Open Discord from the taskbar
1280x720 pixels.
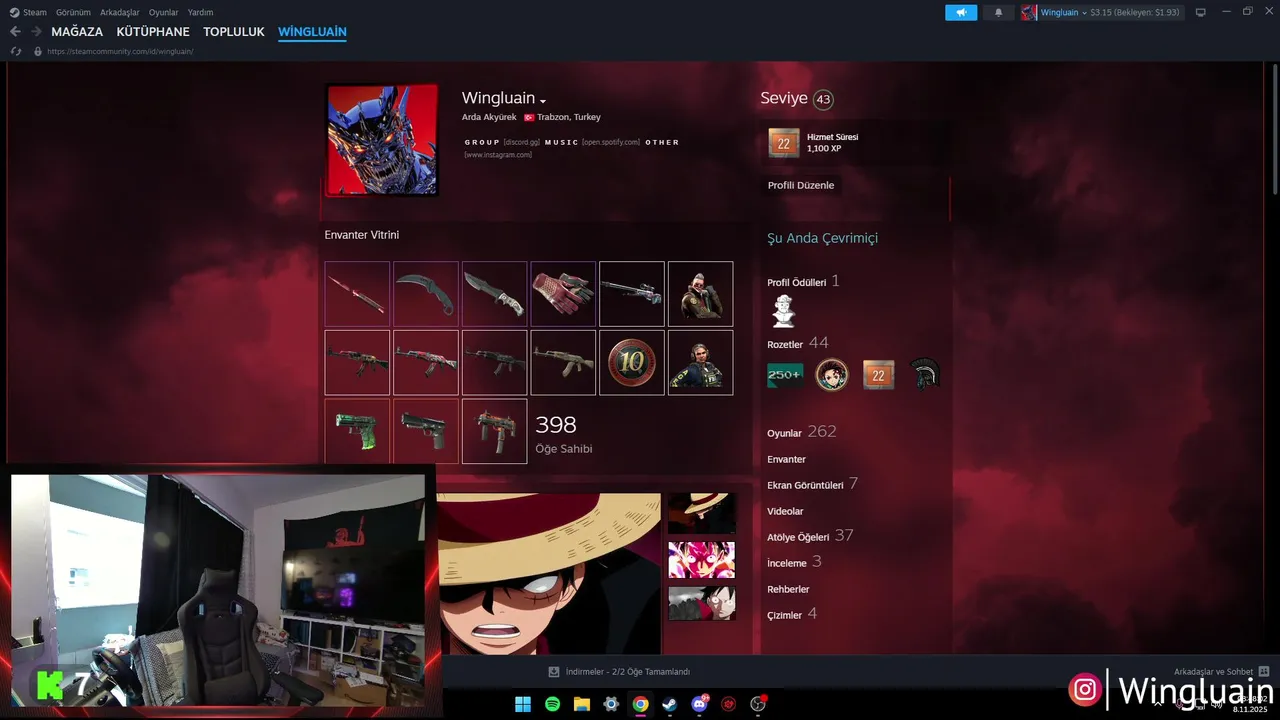pyautogui.click(x=700, y=704)
